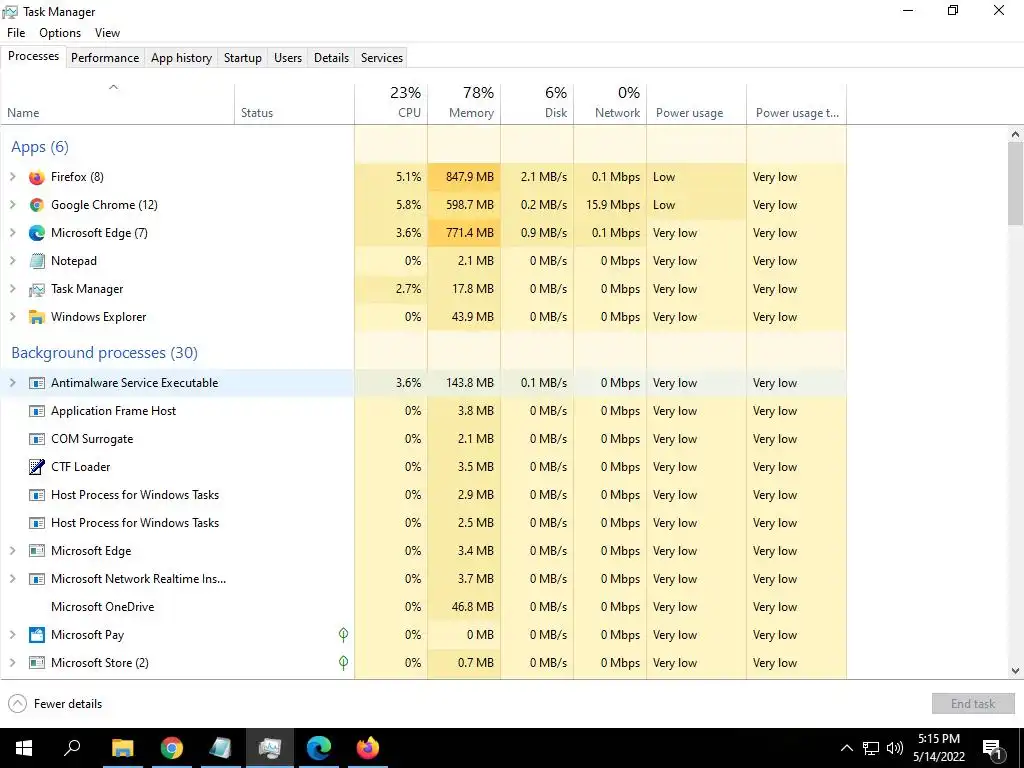Open the File menu
Screen dimensions: 1024x768
tap(16, 33)
